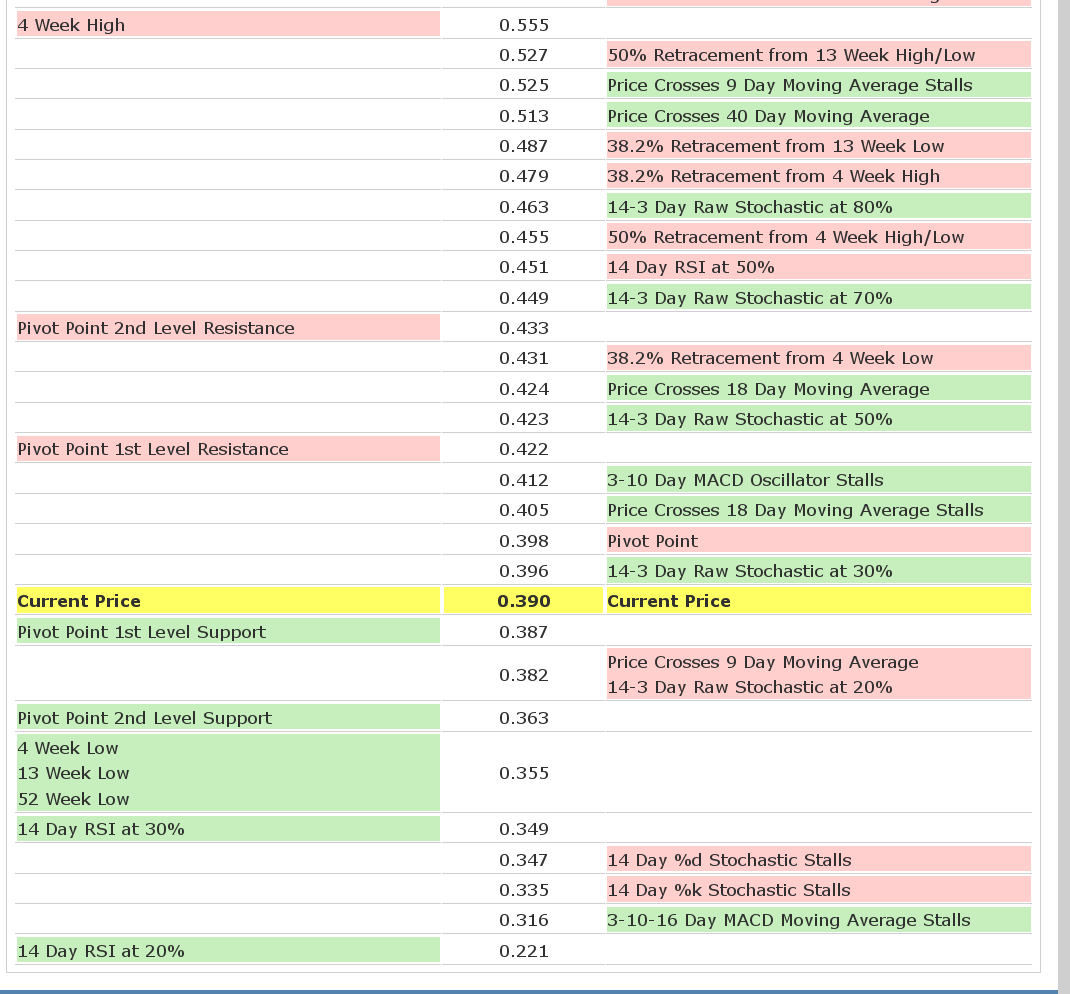The height and width of the screenshot is (994, 1070).
Task: Click the standalone "Pivot Point" label at 0.398
Action: [652, 541]
